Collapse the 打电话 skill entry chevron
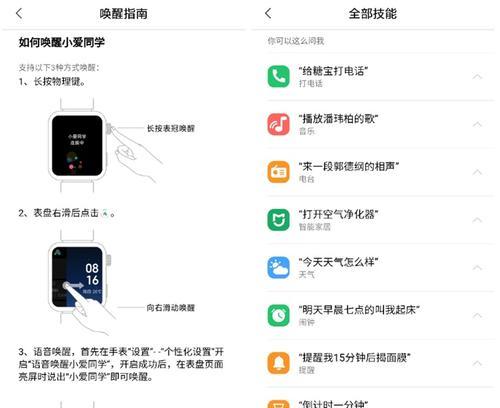This screenshot has height=408, width=500. point(477,77)
